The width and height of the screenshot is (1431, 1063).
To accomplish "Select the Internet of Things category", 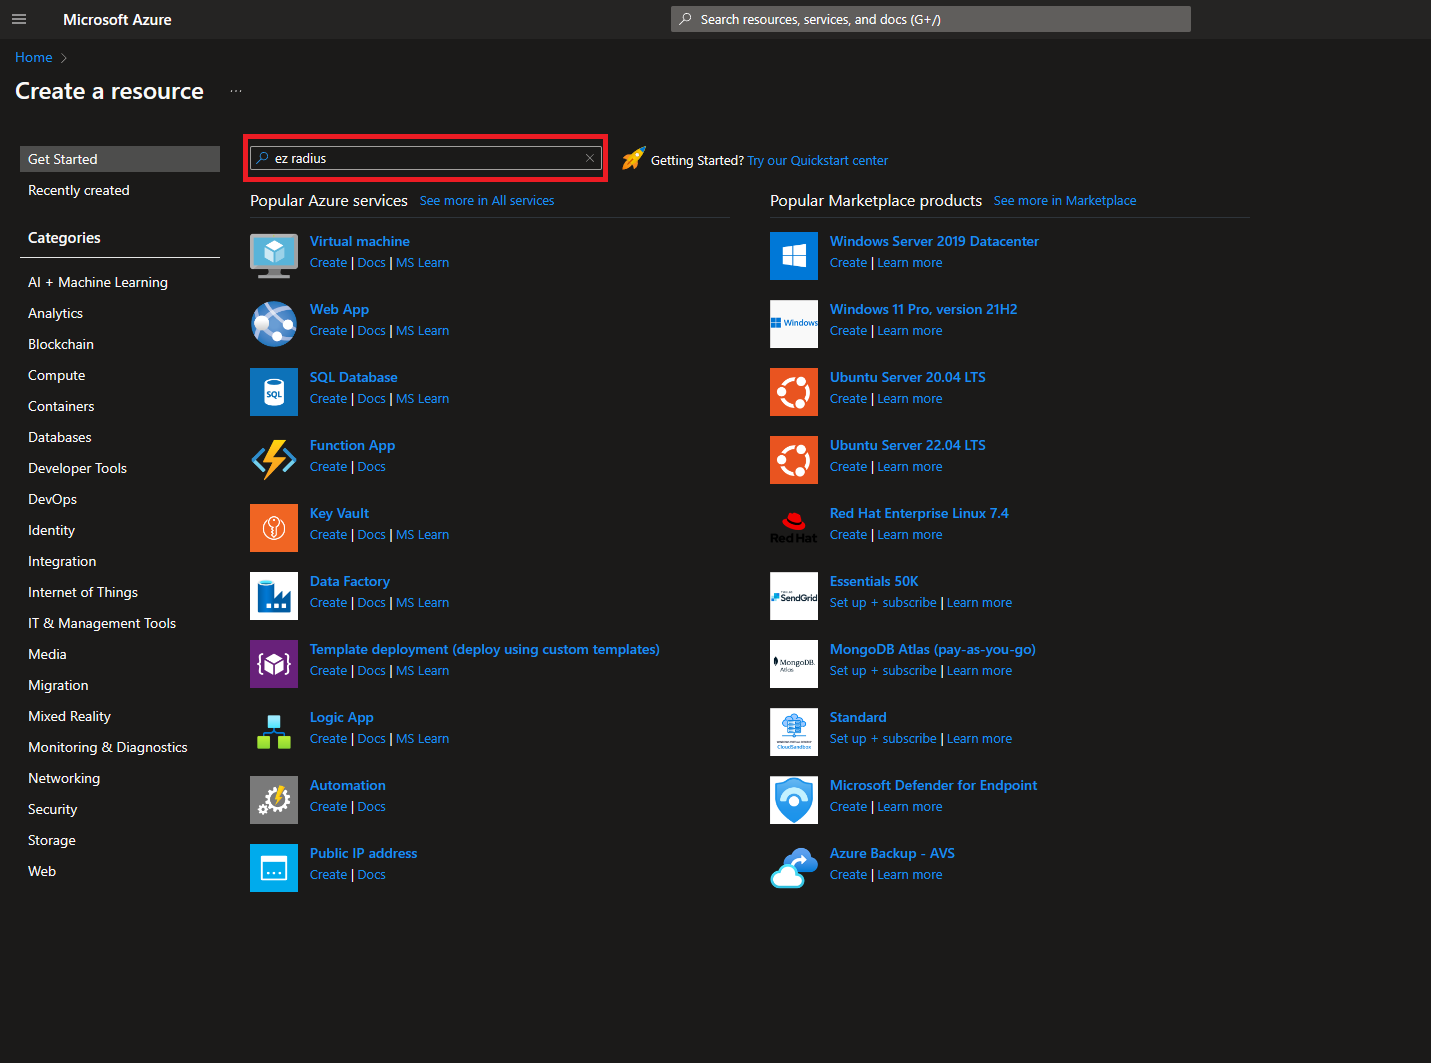I will [83, 592].
